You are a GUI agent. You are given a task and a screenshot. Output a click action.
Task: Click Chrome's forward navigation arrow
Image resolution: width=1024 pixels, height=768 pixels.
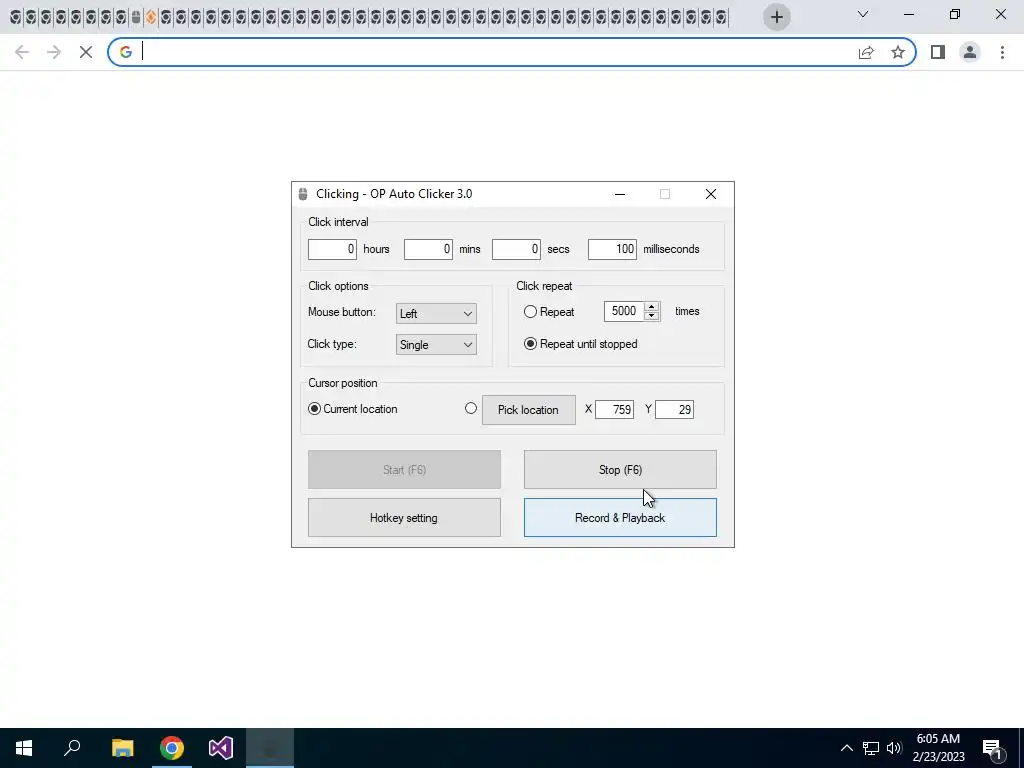point(54,52)
